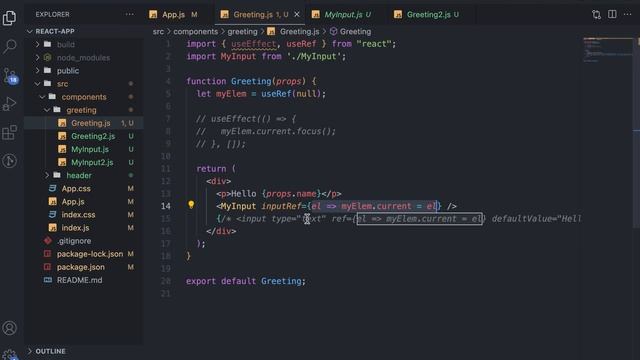The width and height of the screenshot is (640, 360).
Task: Click the lightbulb quick fix on line 14
Action: click(191, 205)
